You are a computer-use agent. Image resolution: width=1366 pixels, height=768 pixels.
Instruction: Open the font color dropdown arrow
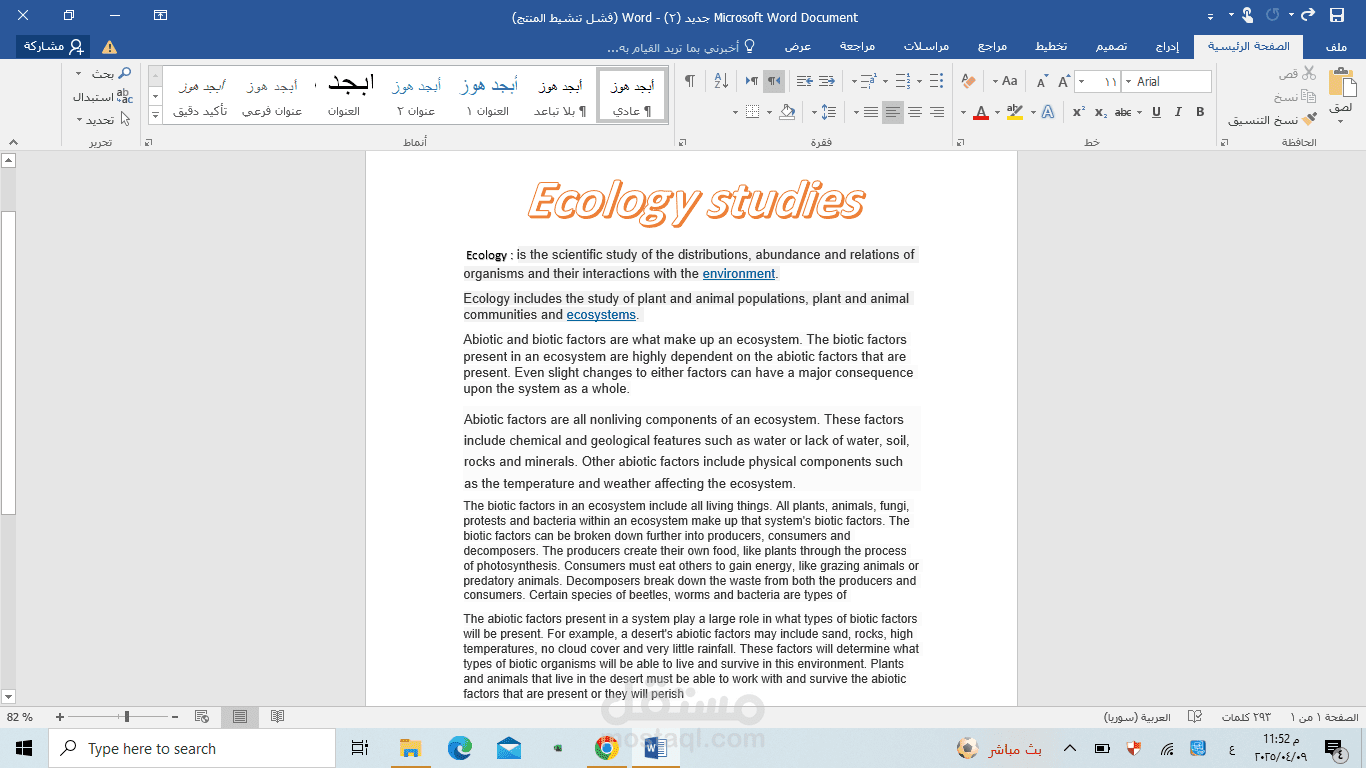(964, 112)
